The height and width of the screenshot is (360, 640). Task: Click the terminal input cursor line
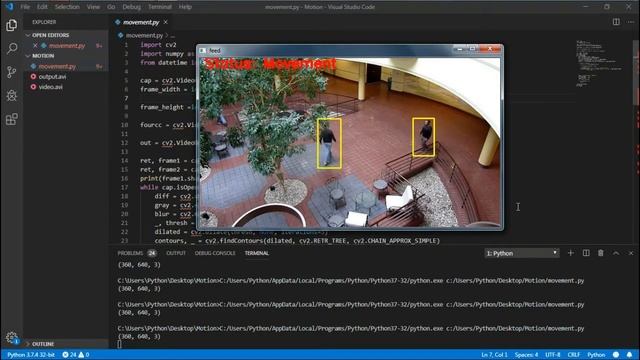point(119,344)
